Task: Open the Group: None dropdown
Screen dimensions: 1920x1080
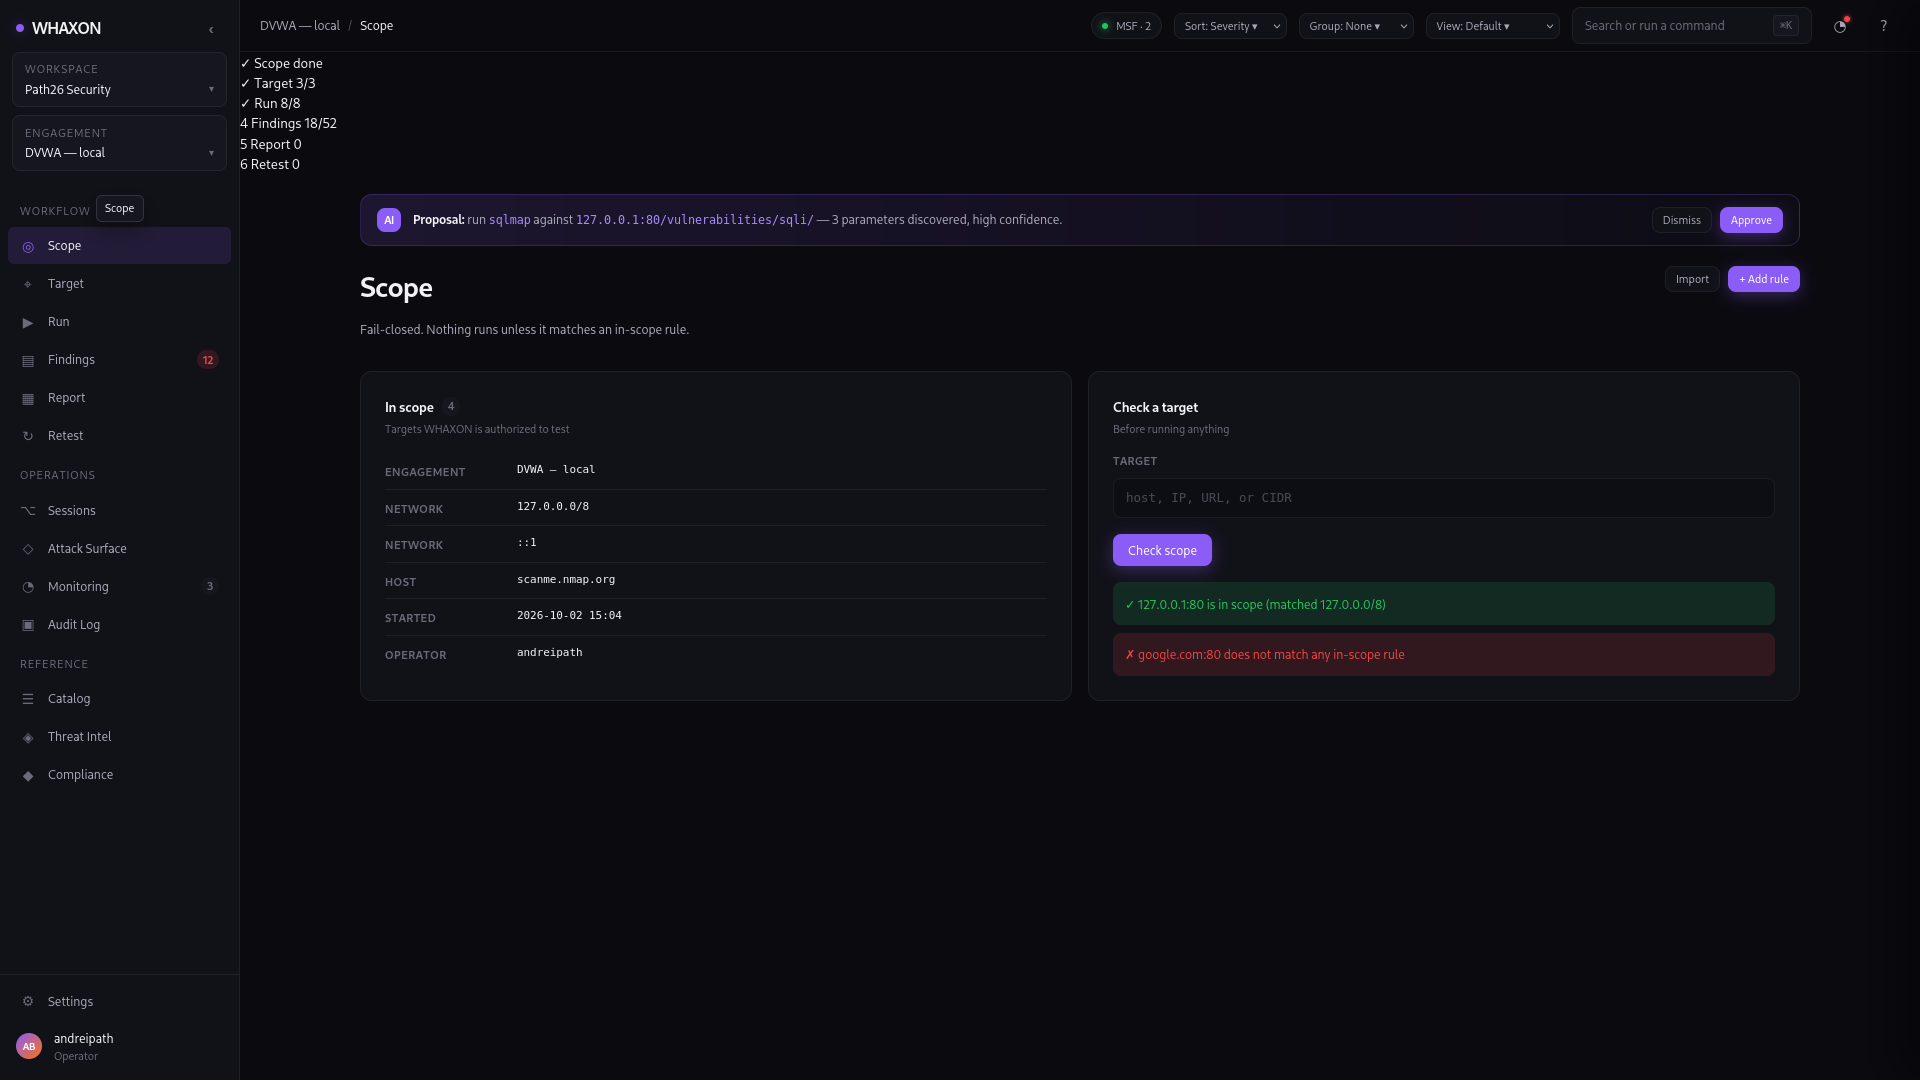Action: tap(1356, 26)
